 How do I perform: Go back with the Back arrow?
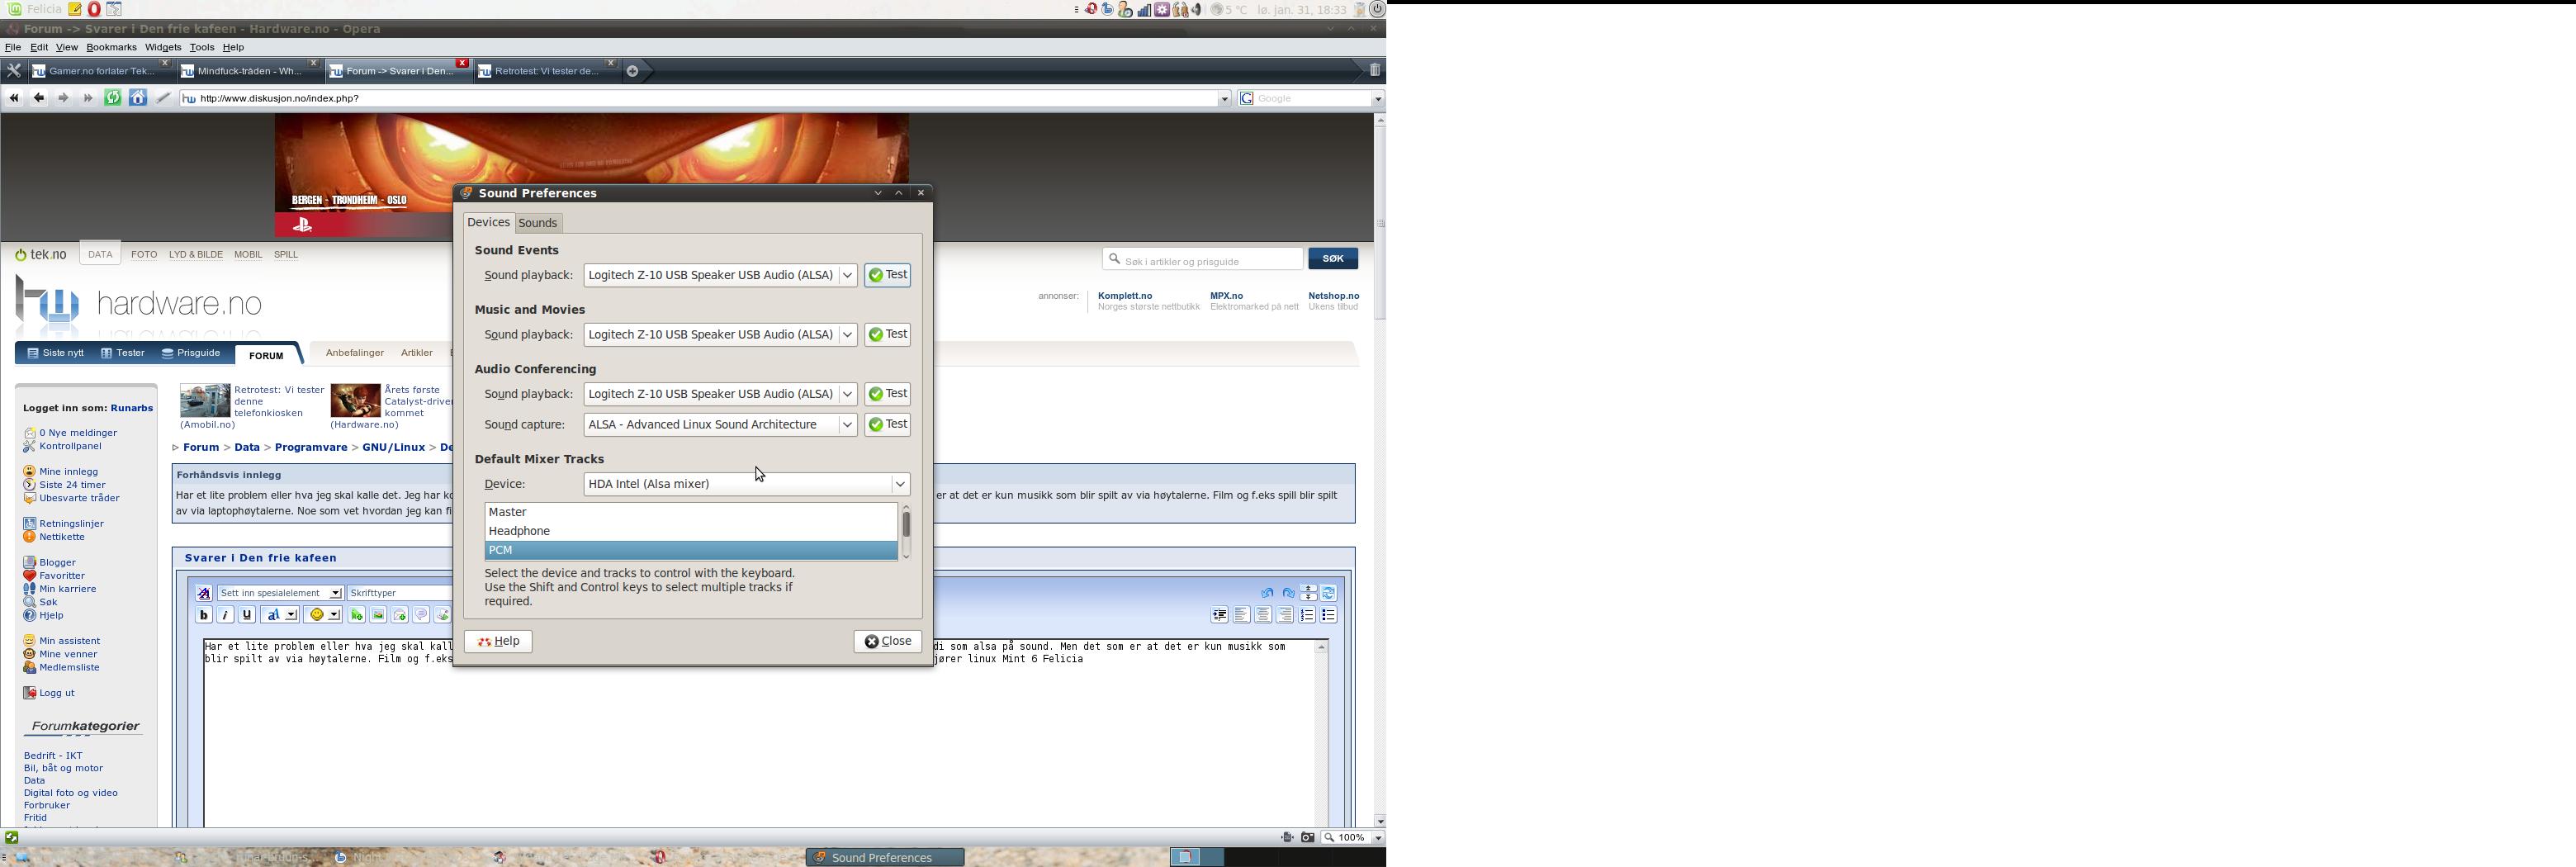[x=39, y=98]
